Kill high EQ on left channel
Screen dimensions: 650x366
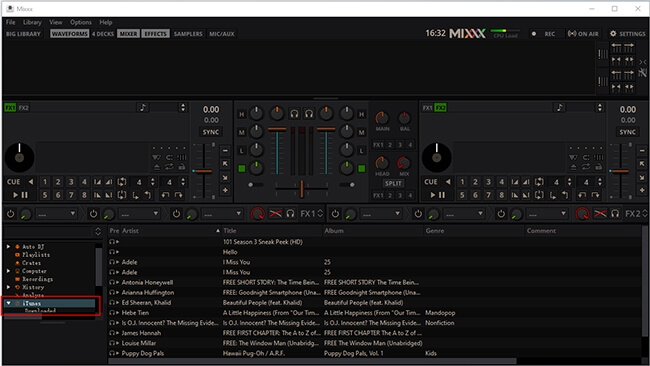242,114
